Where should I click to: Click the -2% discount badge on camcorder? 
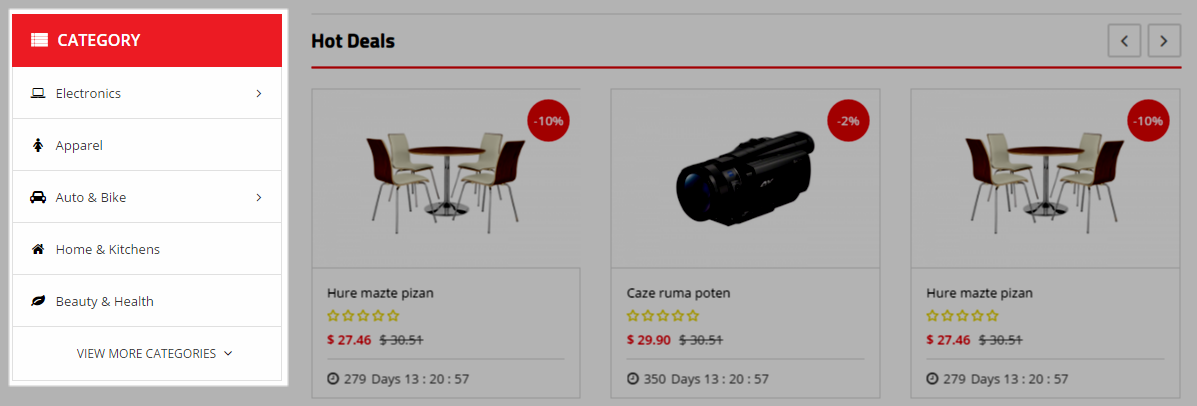[x=847, y=121]
